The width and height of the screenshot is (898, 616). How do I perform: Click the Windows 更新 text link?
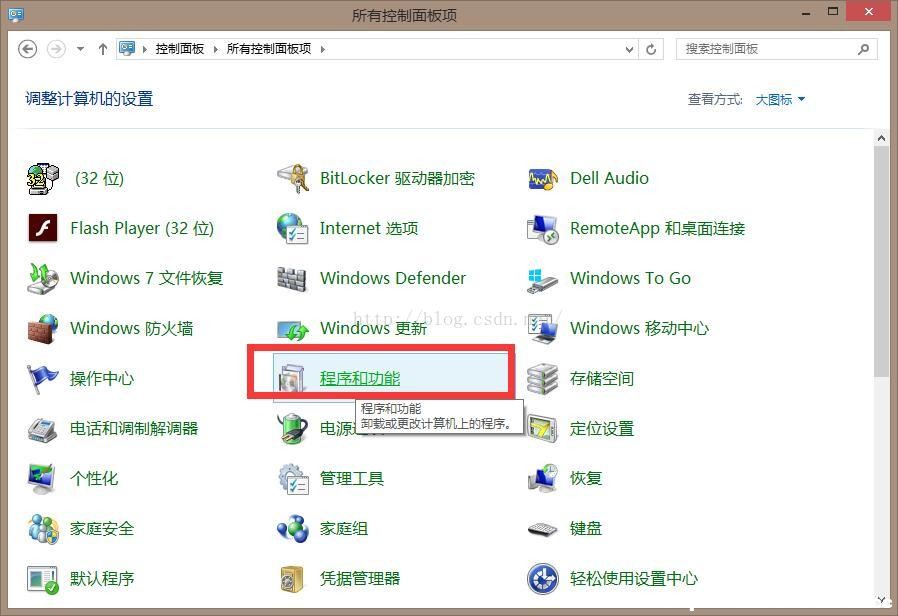[x=373, y=329]
